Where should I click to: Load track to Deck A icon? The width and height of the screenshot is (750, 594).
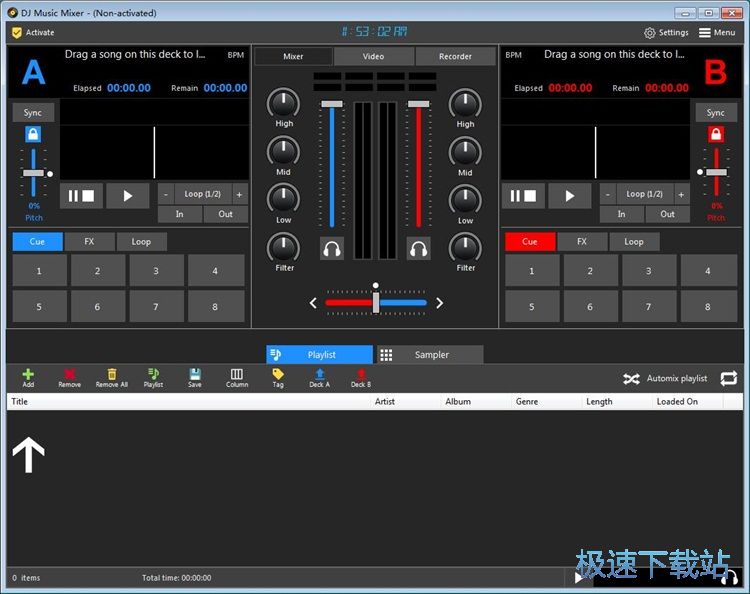pyautogui.click(x=319, y=375)
